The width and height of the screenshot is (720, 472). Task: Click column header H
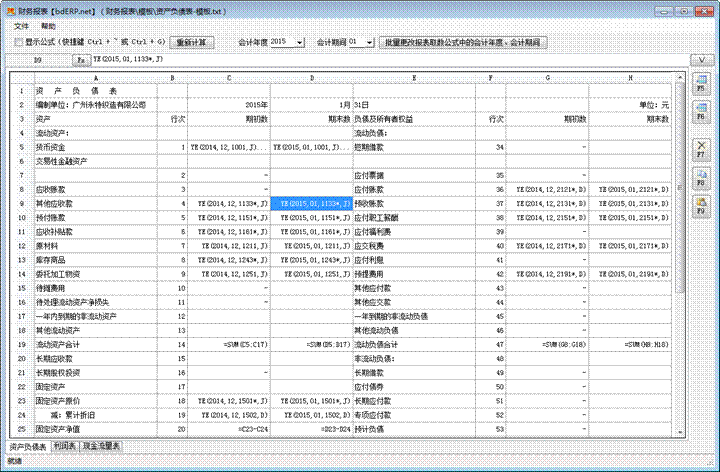coord(630,78)
